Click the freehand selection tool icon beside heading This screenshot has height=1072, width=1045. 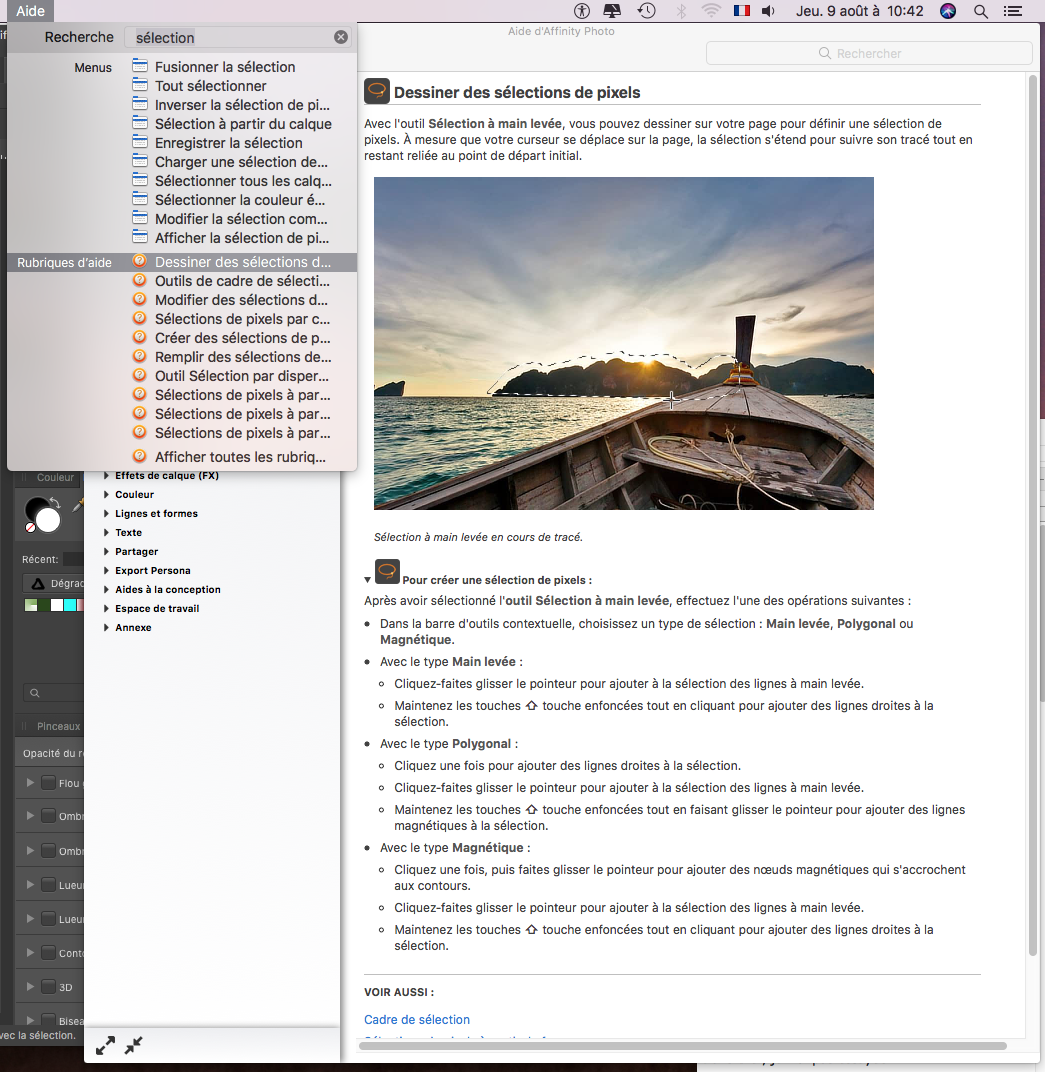(377, 91)
